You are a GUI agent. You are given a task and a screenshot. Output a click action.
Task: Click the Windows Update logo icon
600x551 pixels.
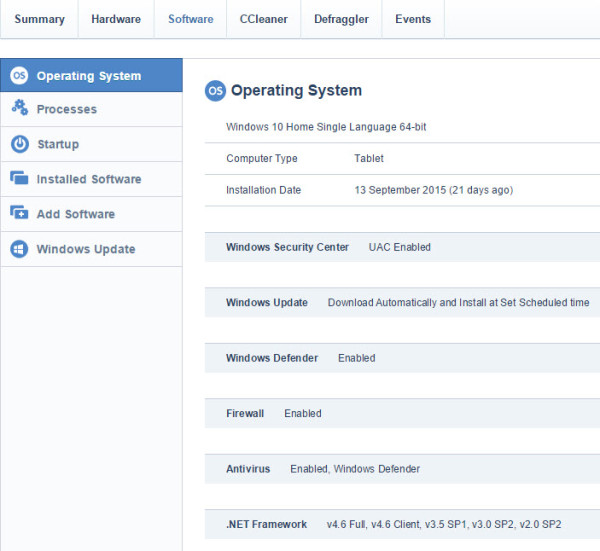(x=19, y=249)
